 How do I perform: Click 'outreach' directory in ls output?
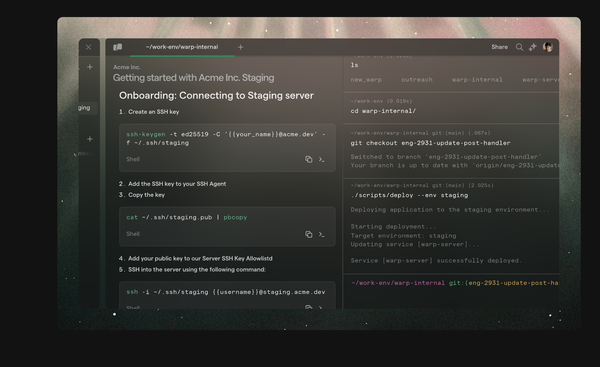click(x=417, y=80)
